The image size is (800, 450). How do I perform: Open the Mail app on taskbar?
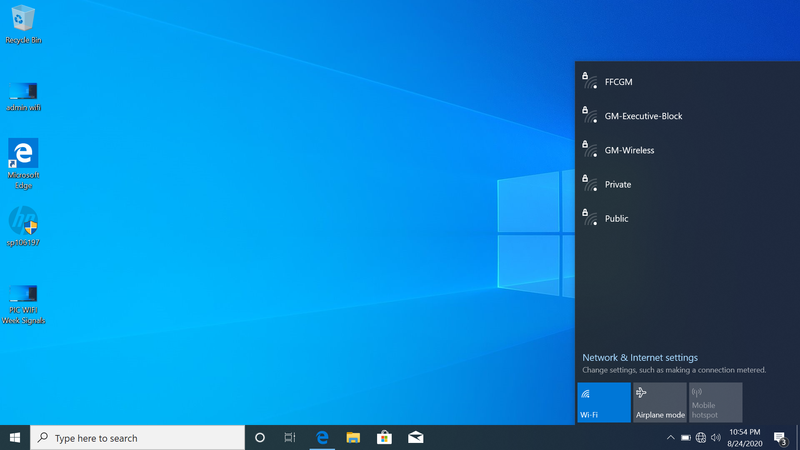415,438
